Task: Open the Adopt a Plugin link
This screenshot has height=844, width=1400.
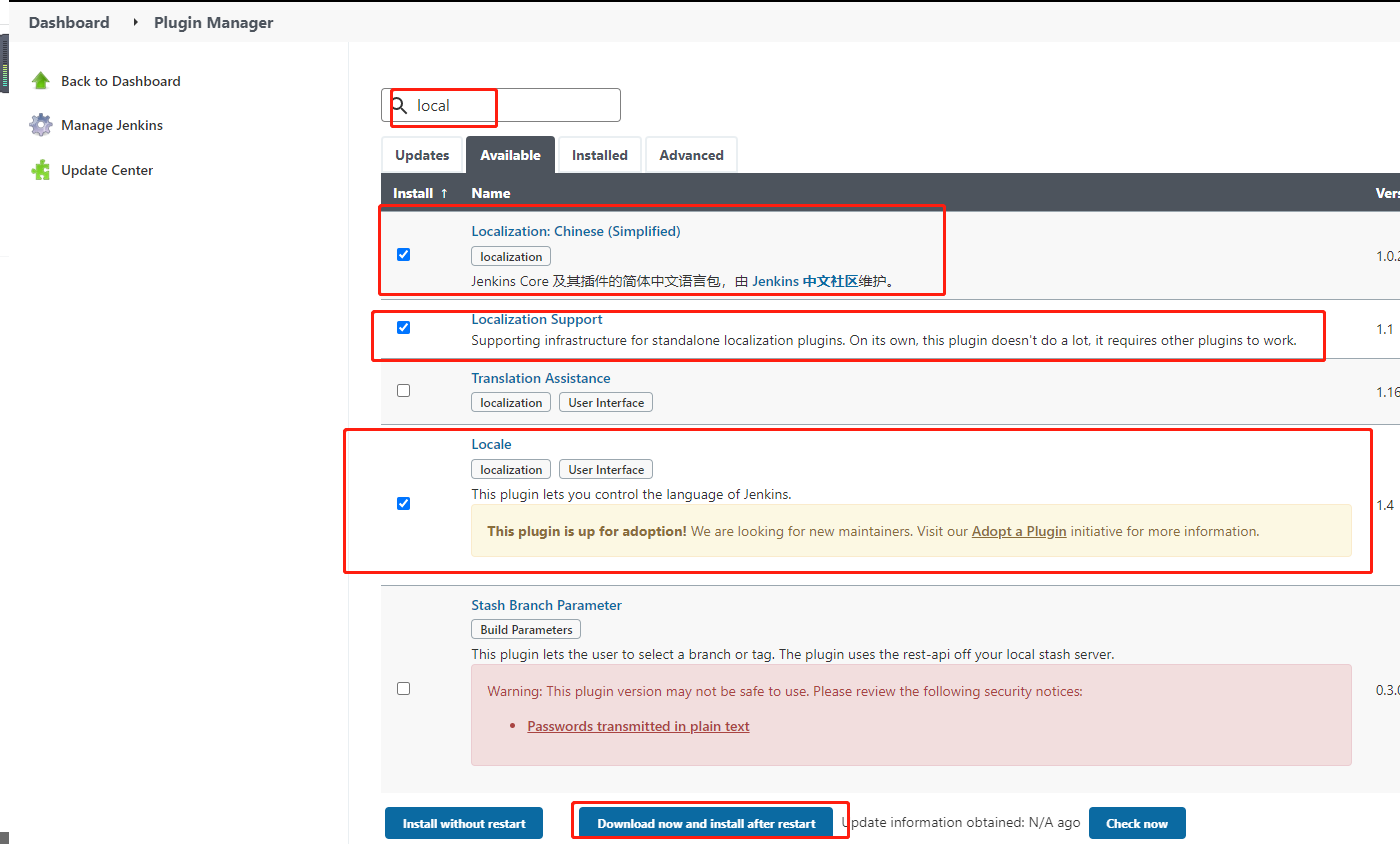Action: 1019,531
